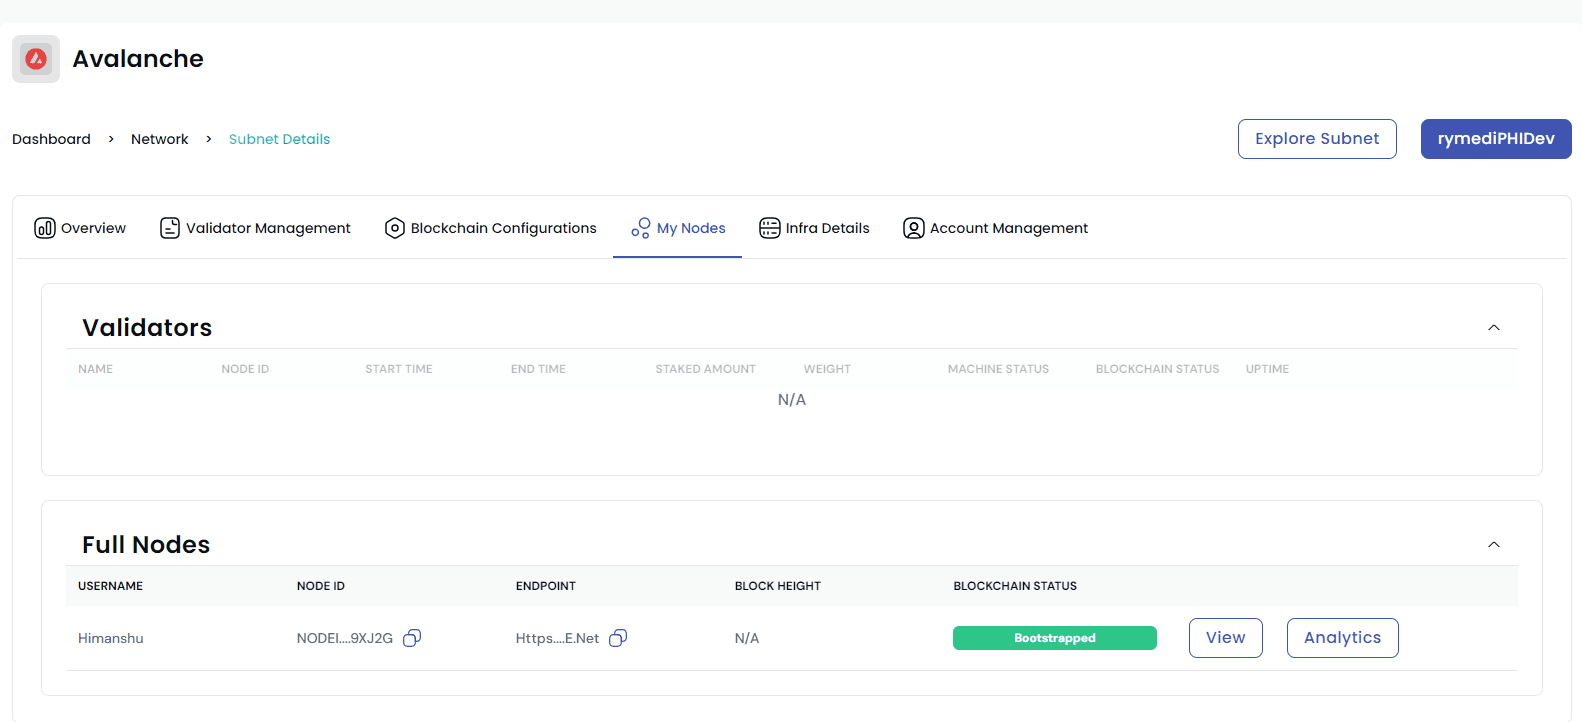Open the Validator Management tab
Viewport: 1582px width, 722px height.
coord(255,228)
